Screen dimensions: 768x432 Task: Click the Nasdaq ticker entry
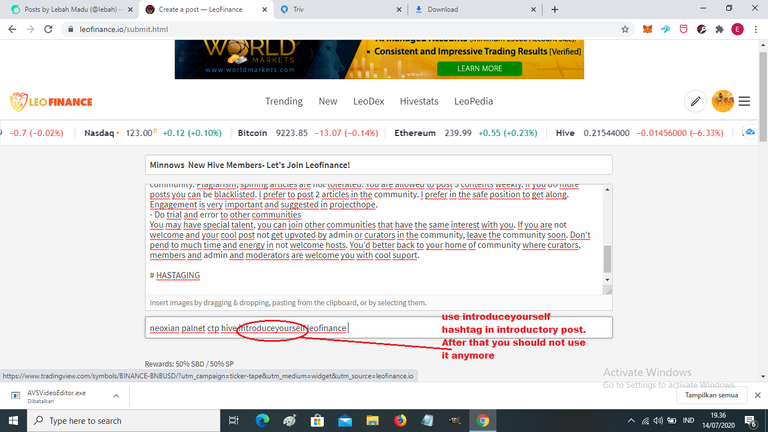(x=153, y=133)
